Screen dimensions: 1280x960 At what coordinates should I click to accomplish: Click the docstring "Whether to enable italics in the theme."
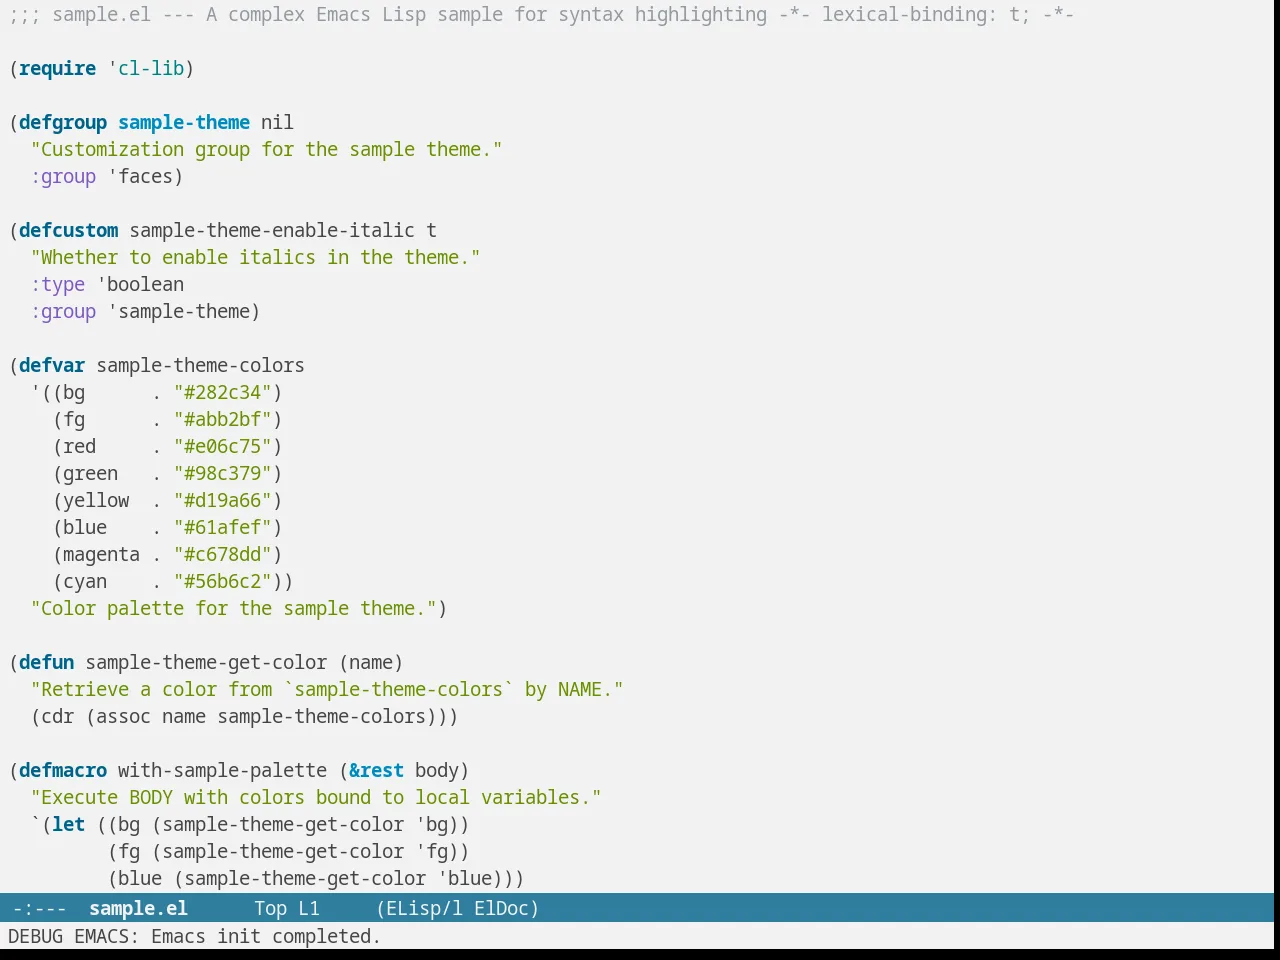(x=255, y=257)
